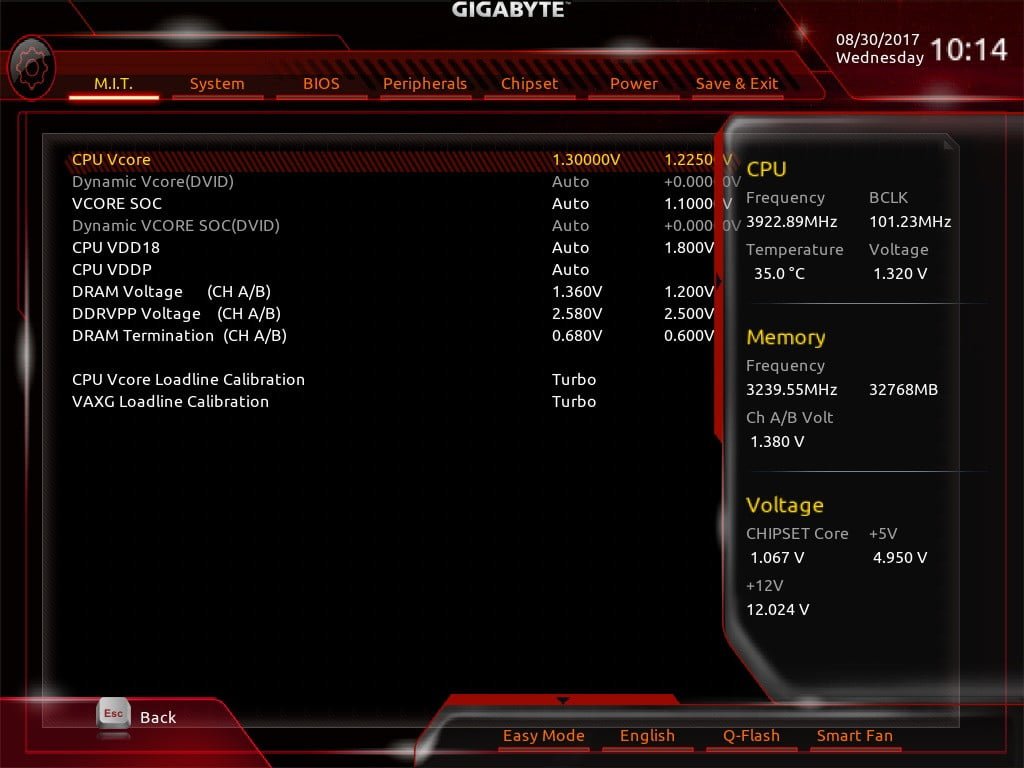Switch to the System tab

click(x=217, y=84)
